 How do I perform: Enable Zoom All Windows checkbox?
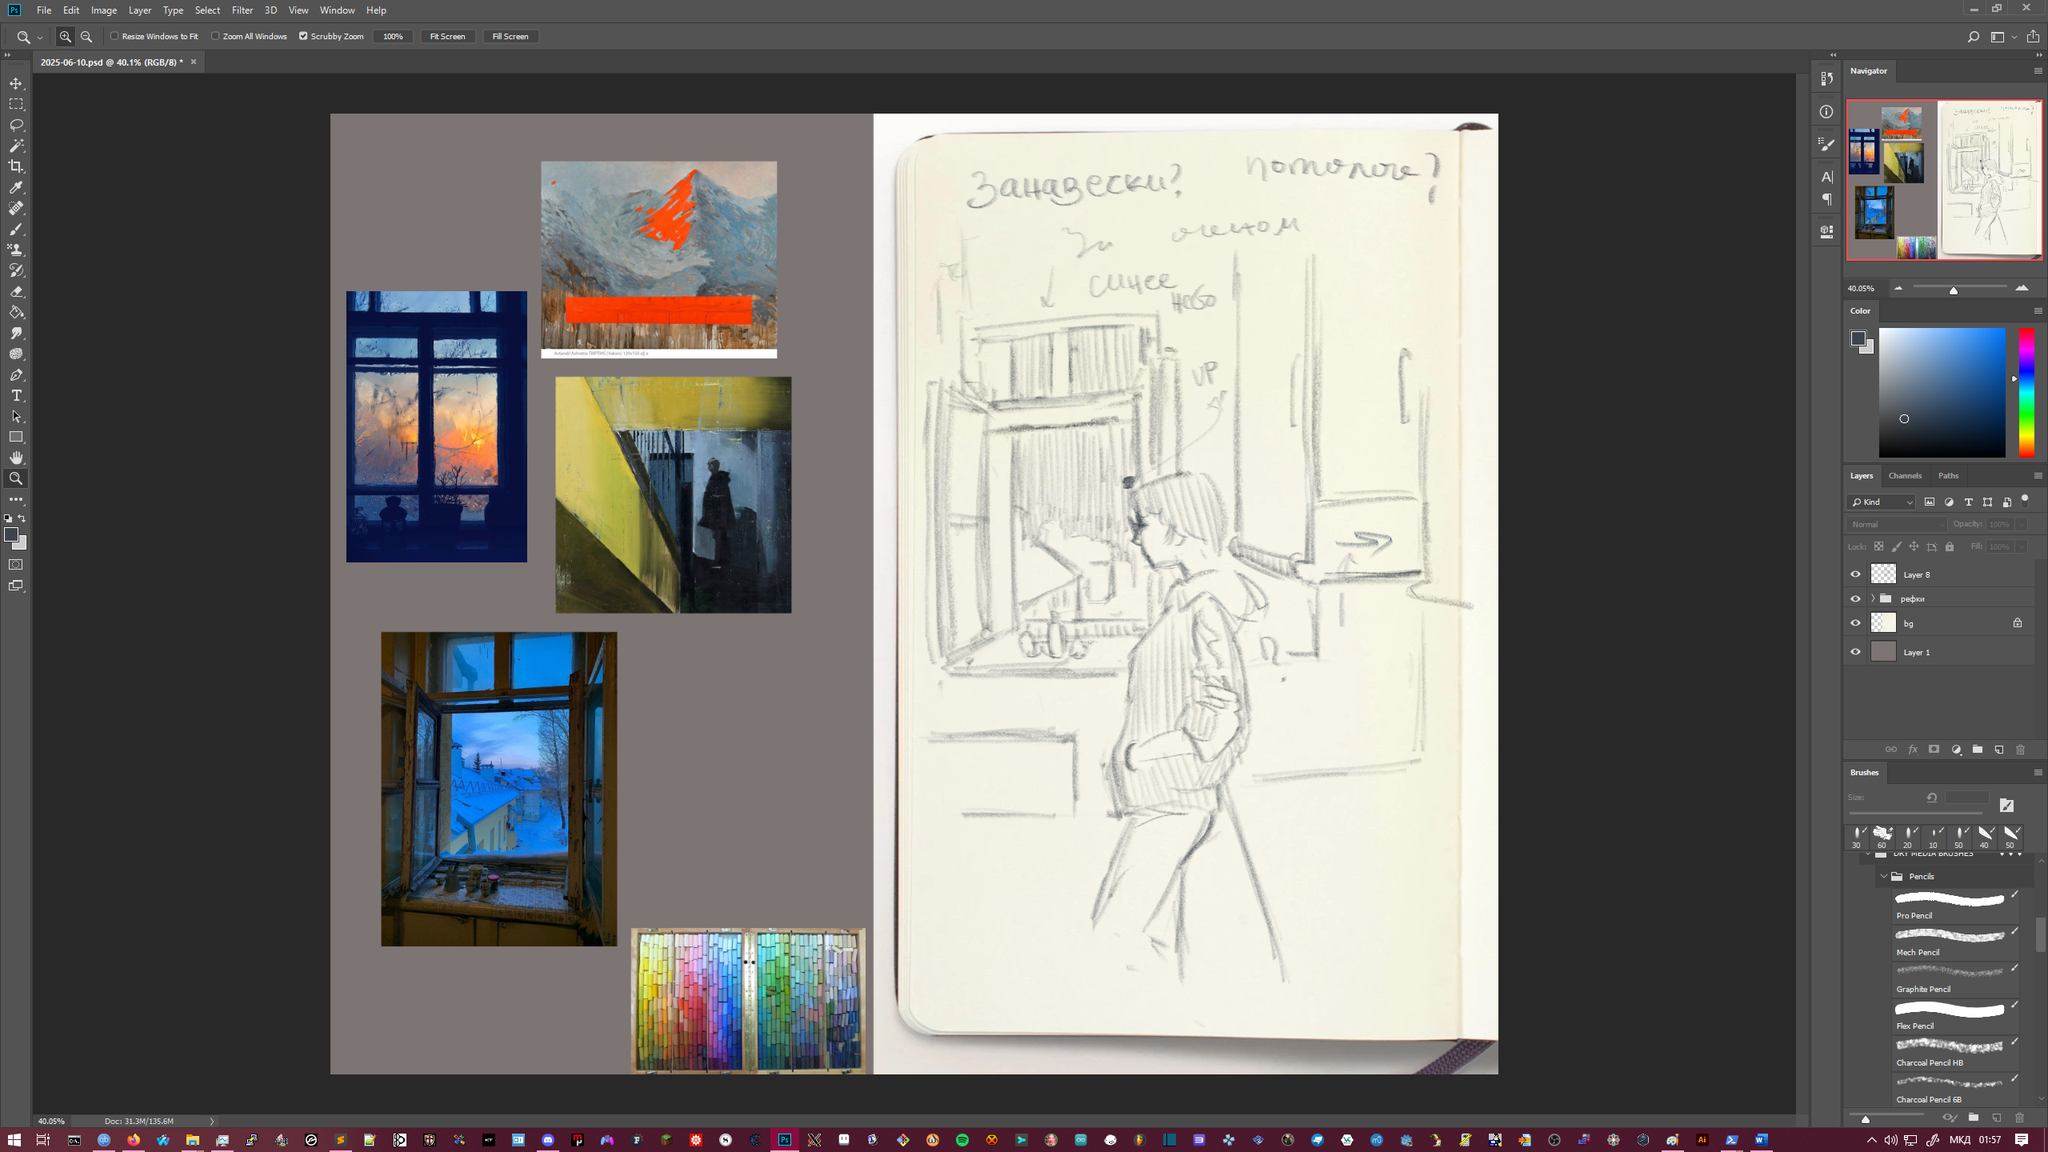click(215, 36)
